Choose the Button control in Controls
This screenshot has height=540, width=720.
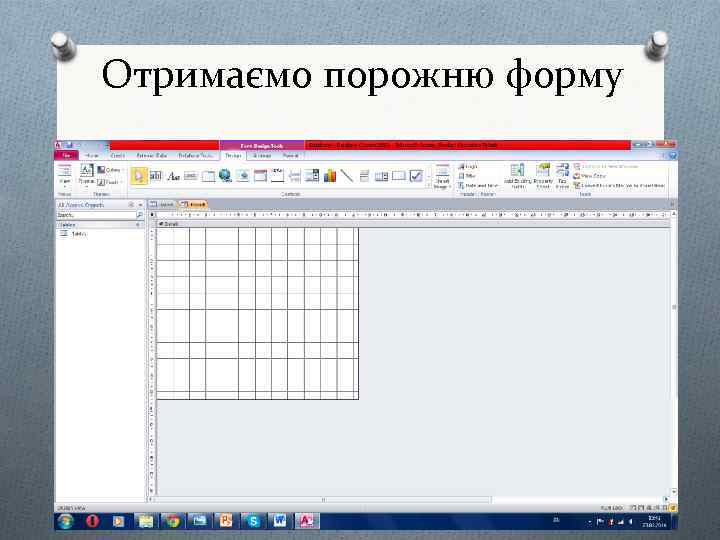click(x=191, y=176)
